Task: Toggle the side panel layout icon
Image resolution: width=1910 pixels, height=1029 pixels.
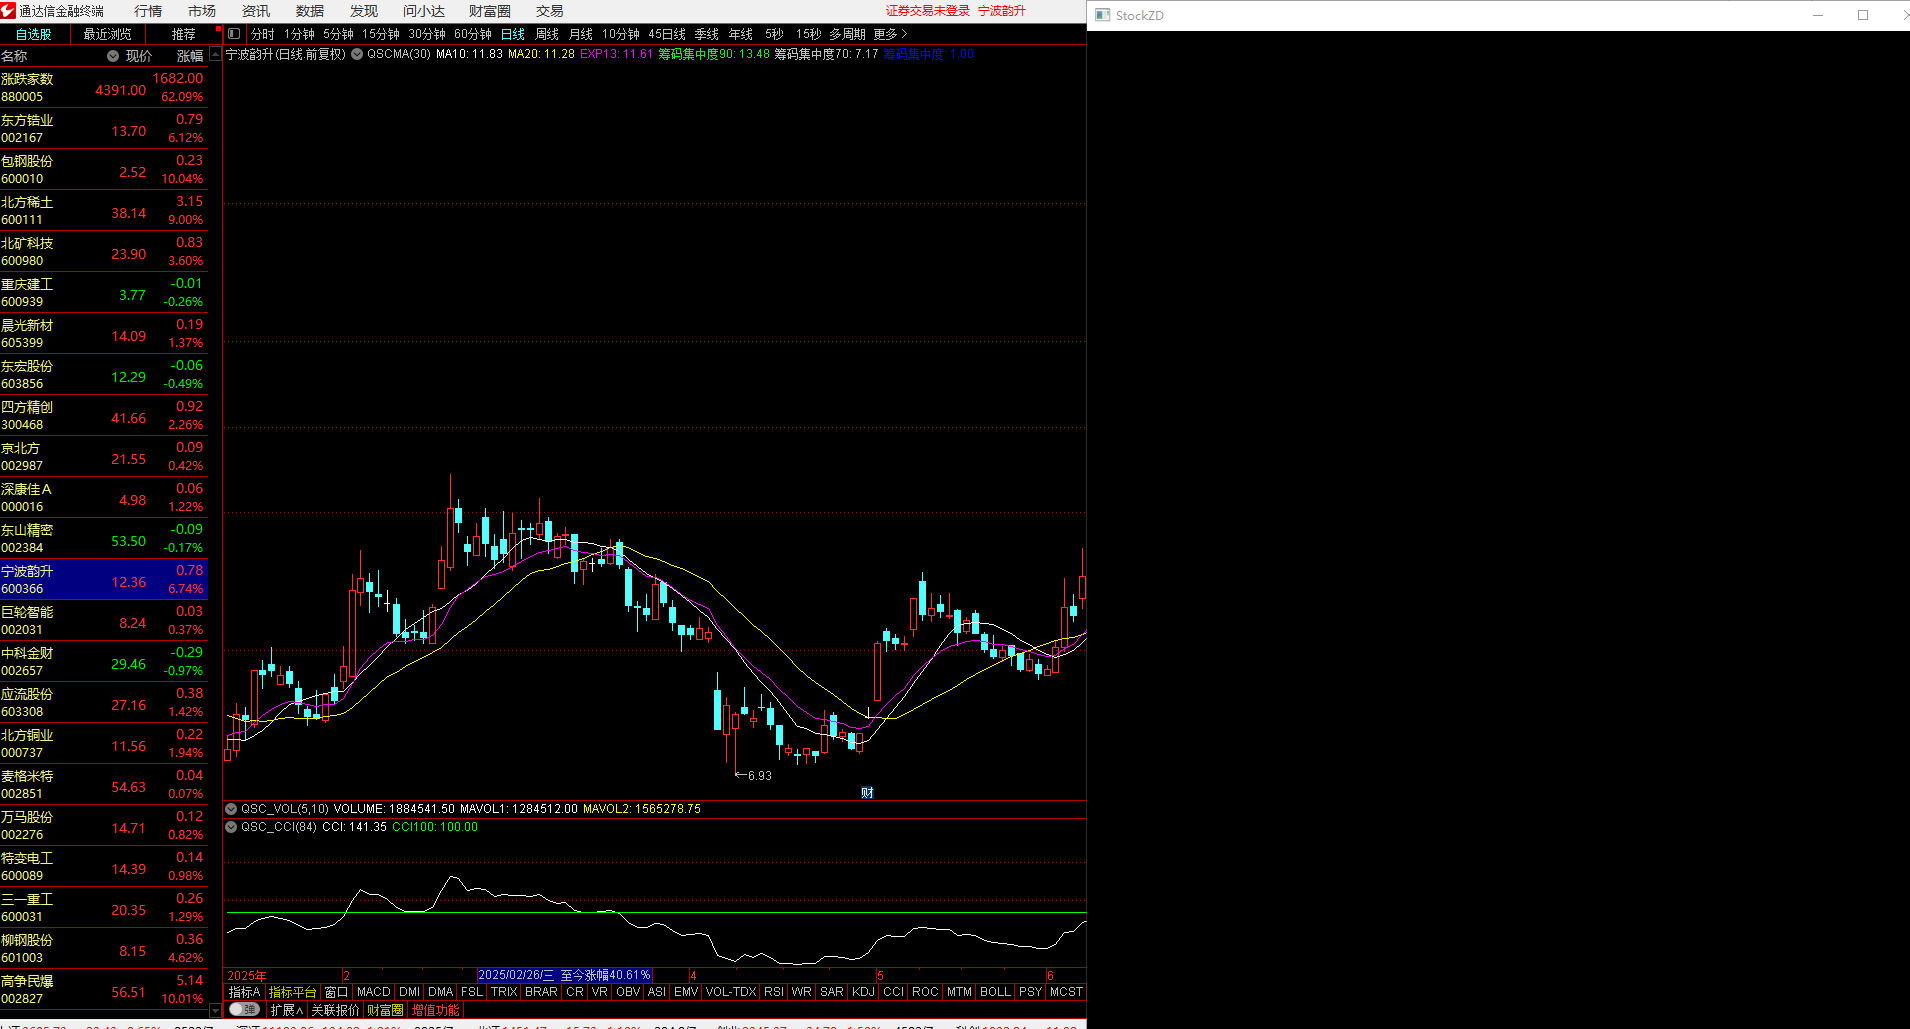Action: (234, 34)
